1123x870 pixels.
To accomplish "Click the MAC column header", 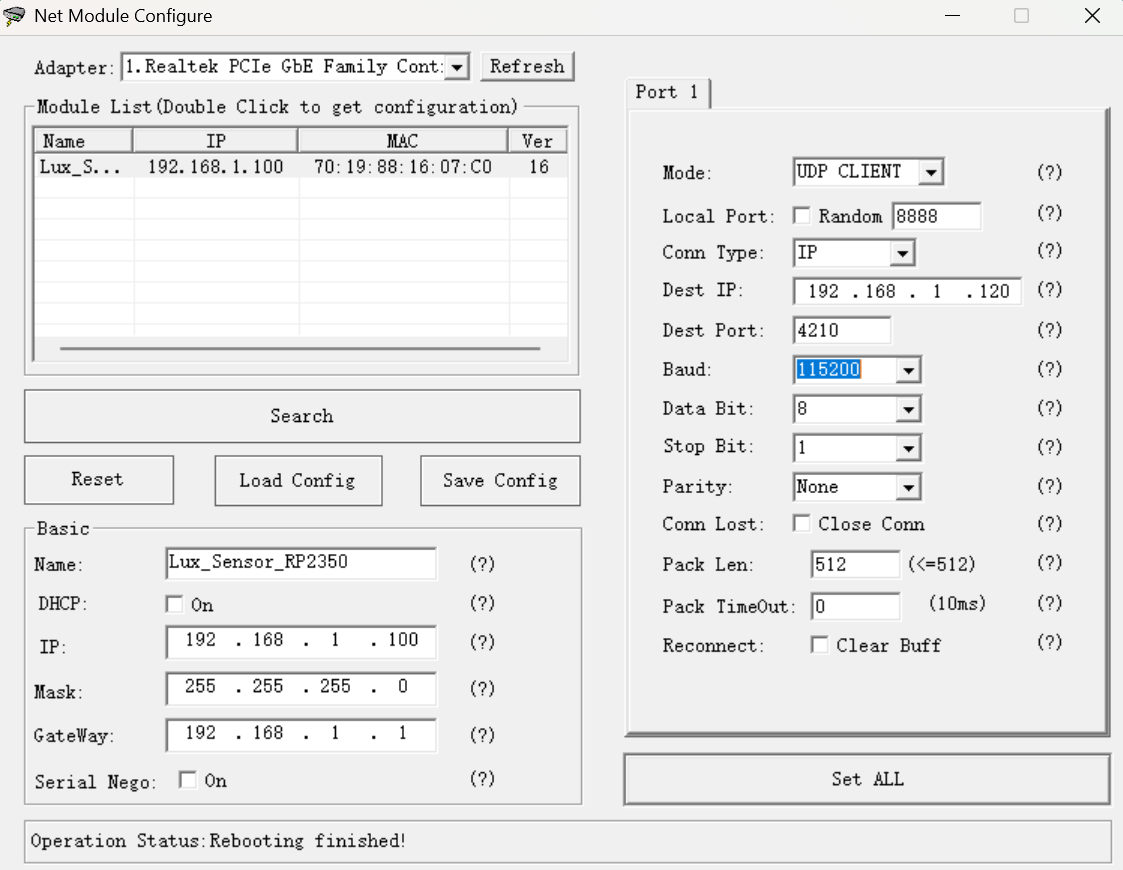I will (x=403, y=141).
